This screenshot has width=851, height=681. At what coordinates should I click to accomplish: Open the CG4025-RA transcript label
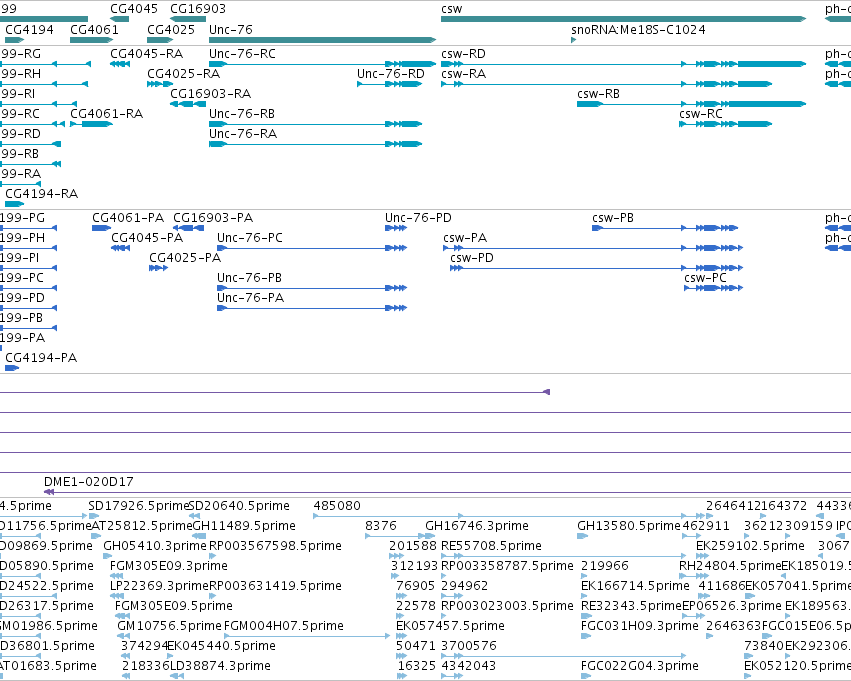coord(183,74)
